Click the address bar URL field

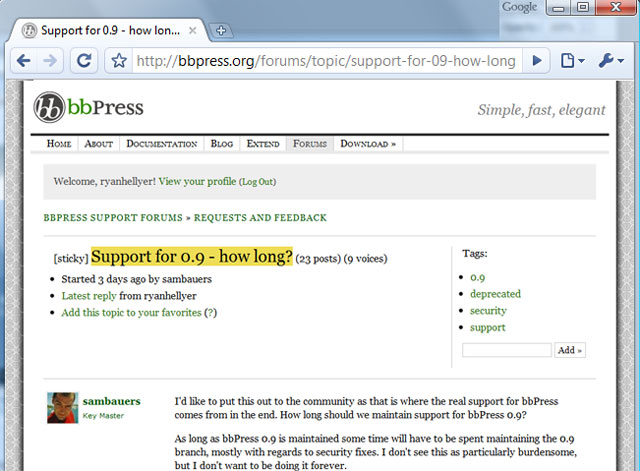327,61
